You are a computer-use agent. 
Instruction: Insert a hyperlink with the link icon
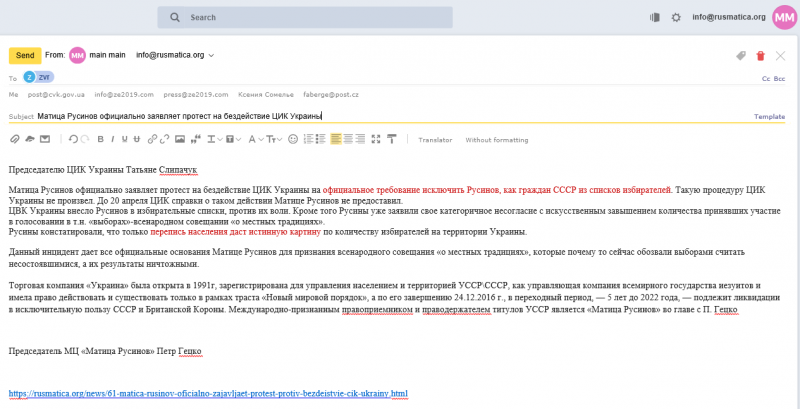pyautogui.click(x=152, y=139)
